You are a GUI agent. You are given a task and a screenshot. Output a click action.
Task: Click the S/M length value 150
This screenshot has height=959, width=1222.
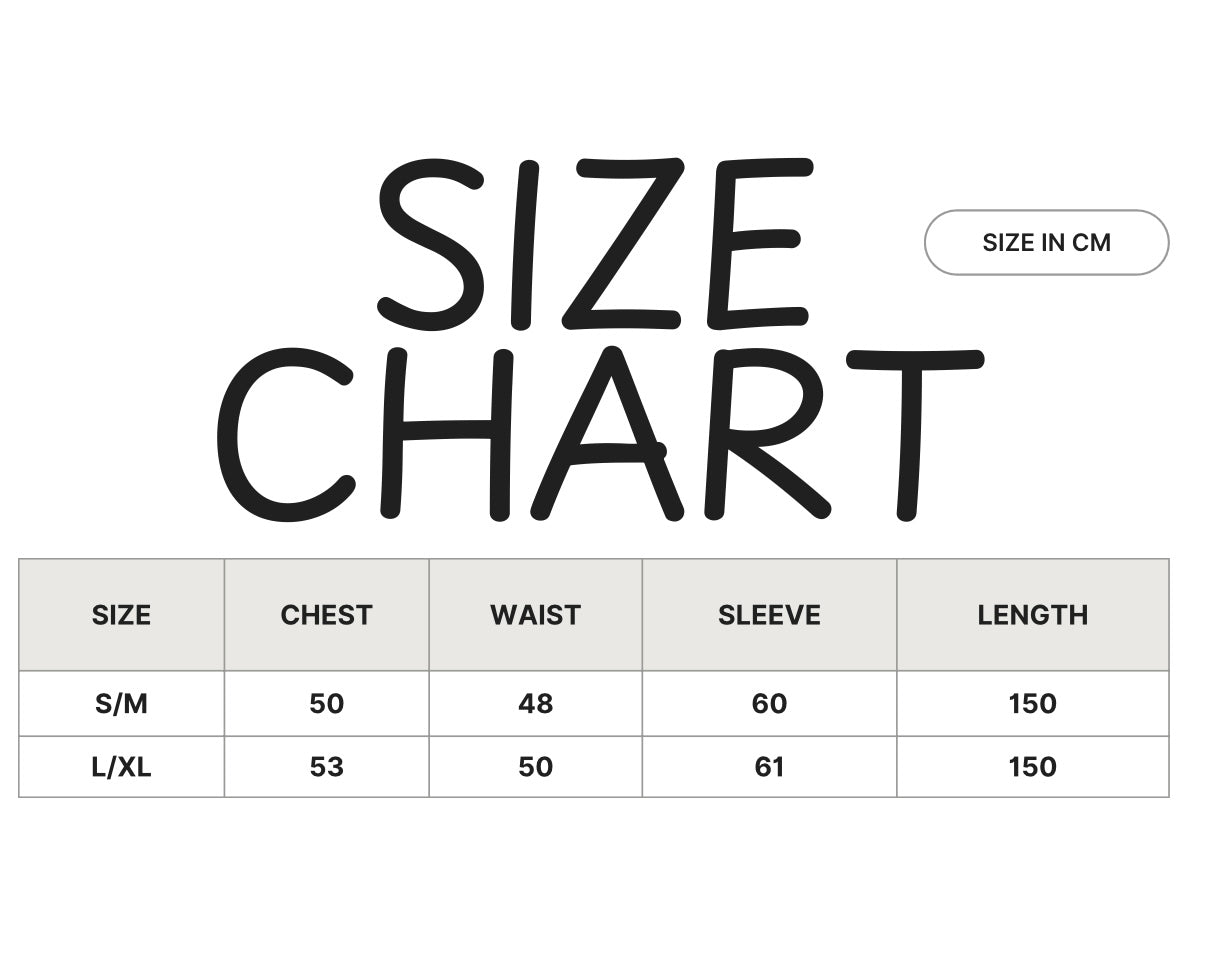(1032, 704)
